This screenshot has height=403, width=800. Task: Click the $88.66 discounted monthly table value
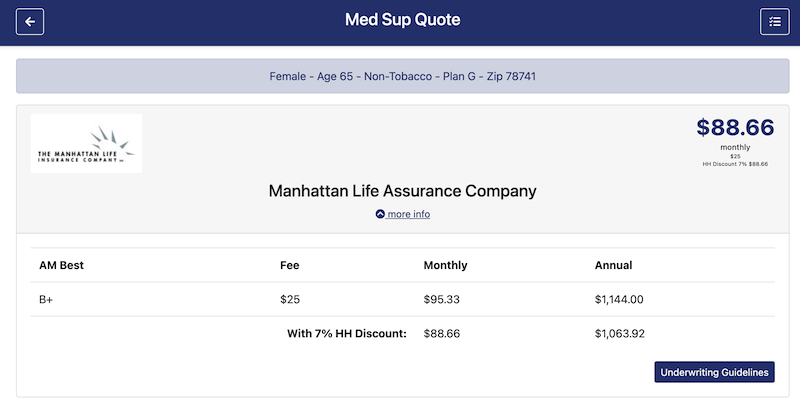[x=441, y=334]
